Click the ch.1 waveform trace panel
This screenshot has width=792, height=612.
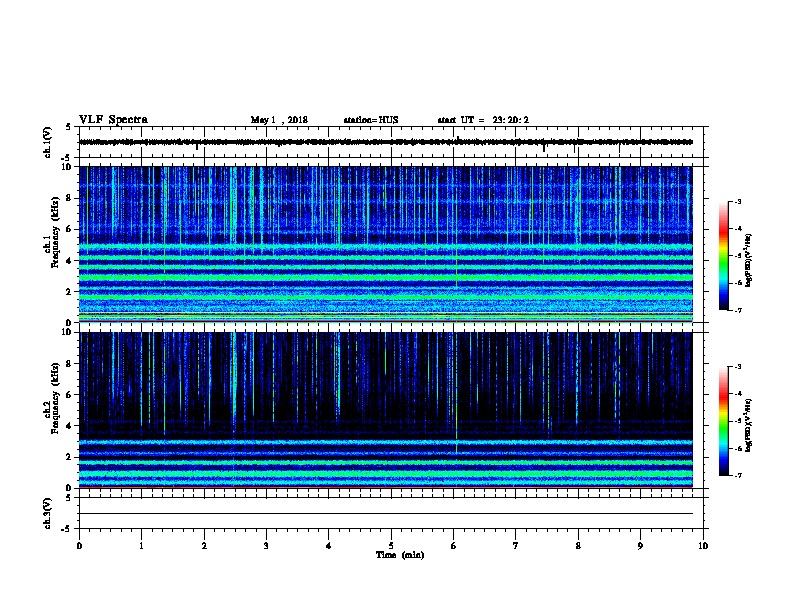click(x=391, y=142)
